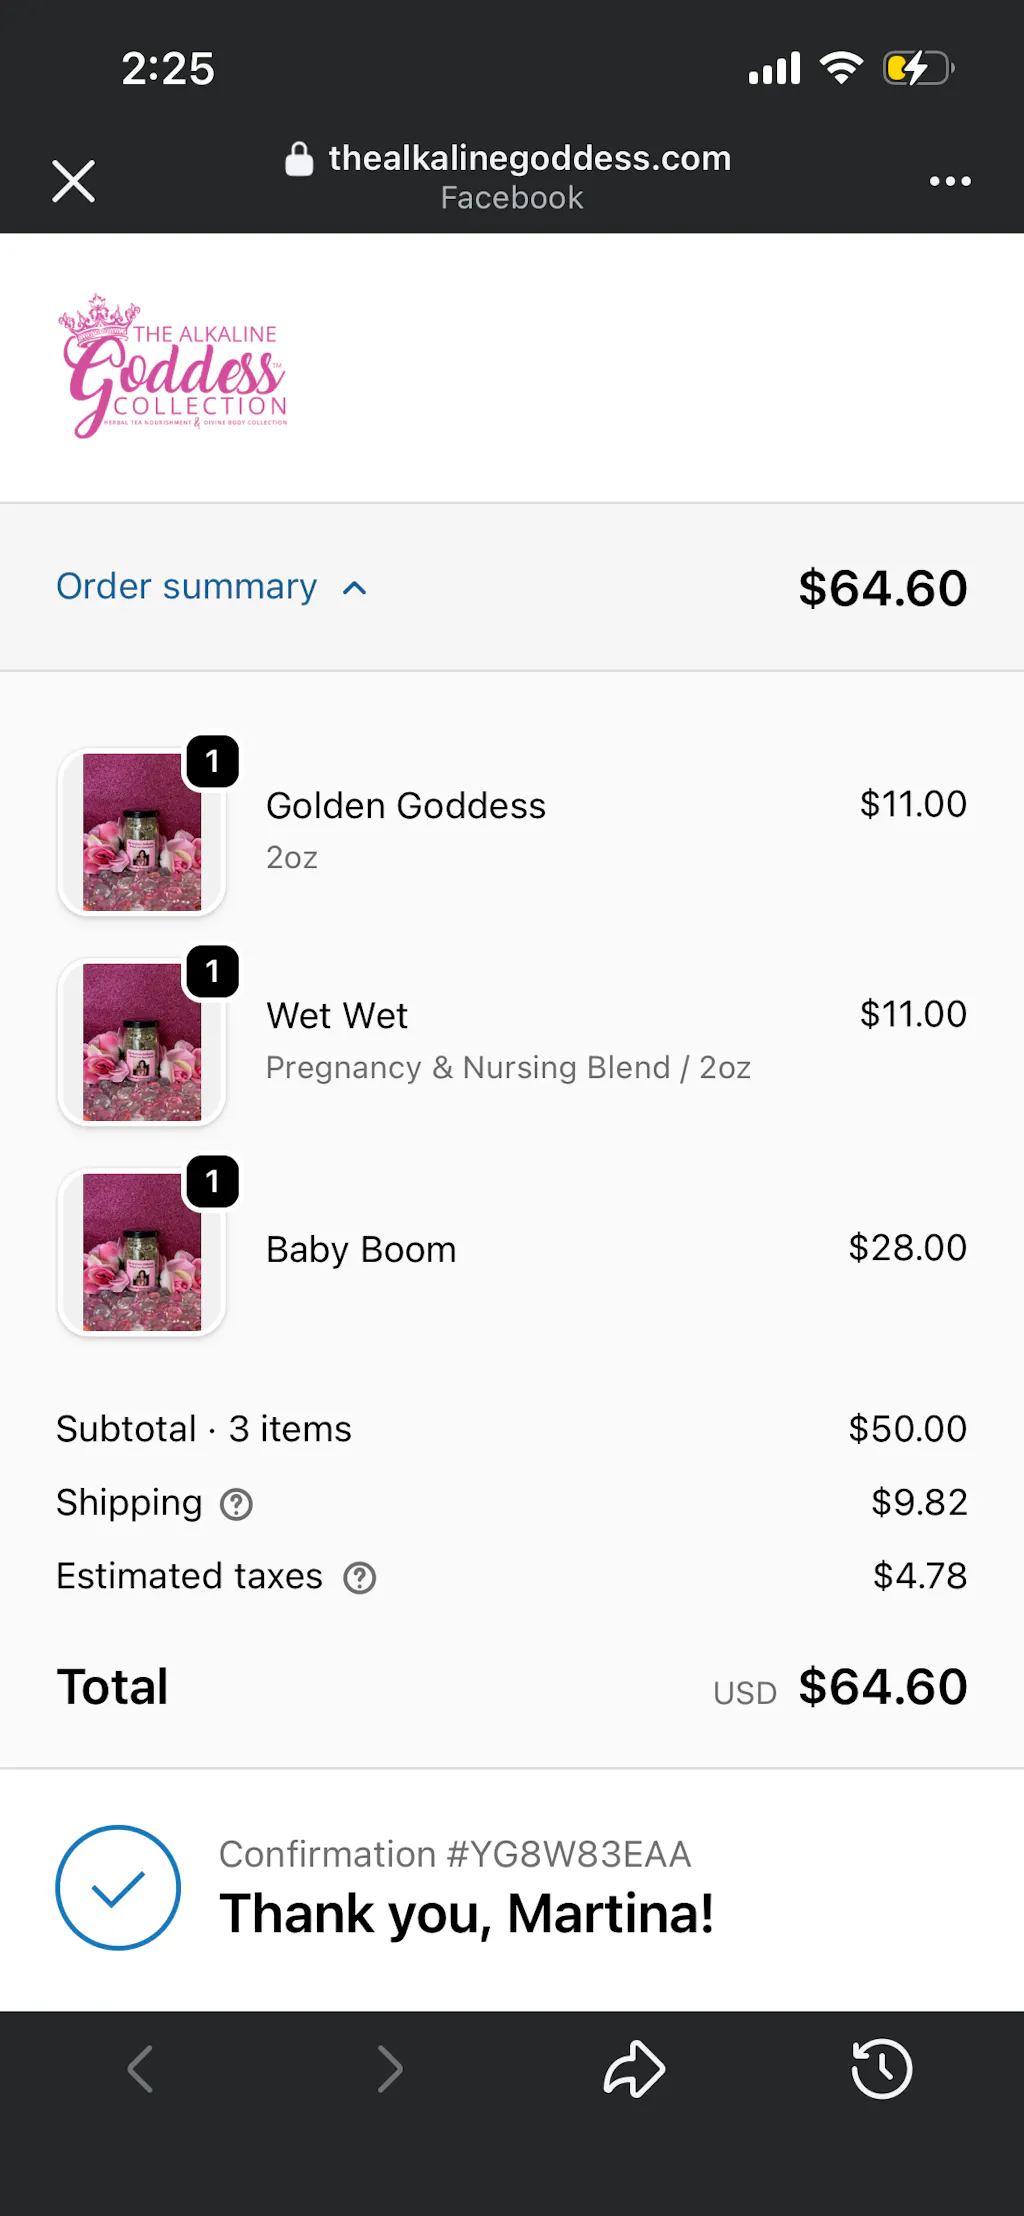Tap the Golden Goddess item name
Image resolution: width=1024 pixels, height=2216 pixels.
[x=405, y=806]
